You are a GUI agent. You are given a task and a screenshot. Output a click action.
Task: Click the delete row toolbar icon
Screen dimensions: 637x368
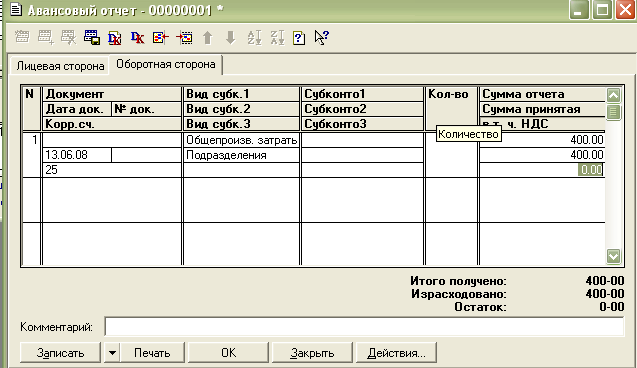(x=68, y=37)
